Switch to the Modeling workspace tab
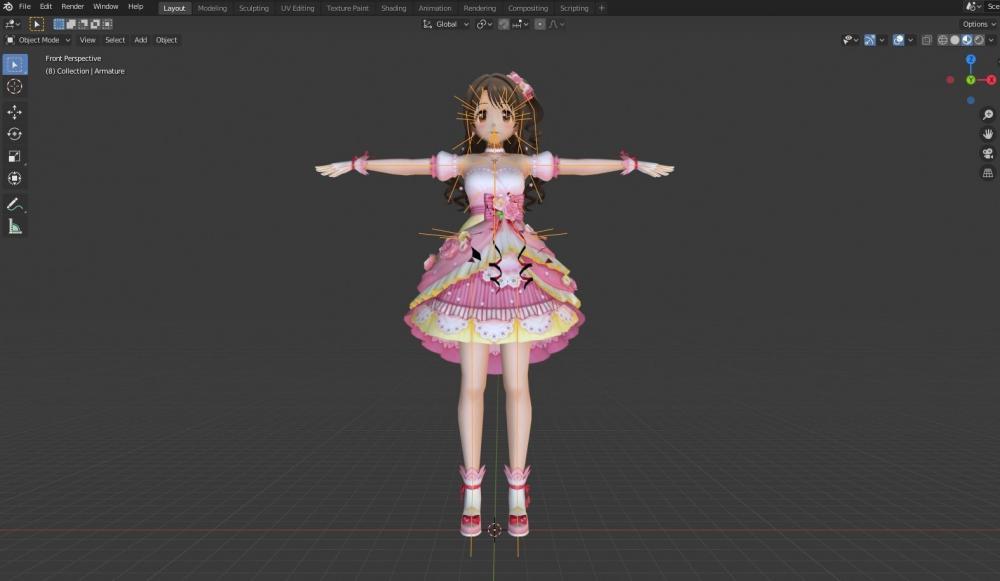This screenshot has width=1000, height=581. (x=212, y=8)
